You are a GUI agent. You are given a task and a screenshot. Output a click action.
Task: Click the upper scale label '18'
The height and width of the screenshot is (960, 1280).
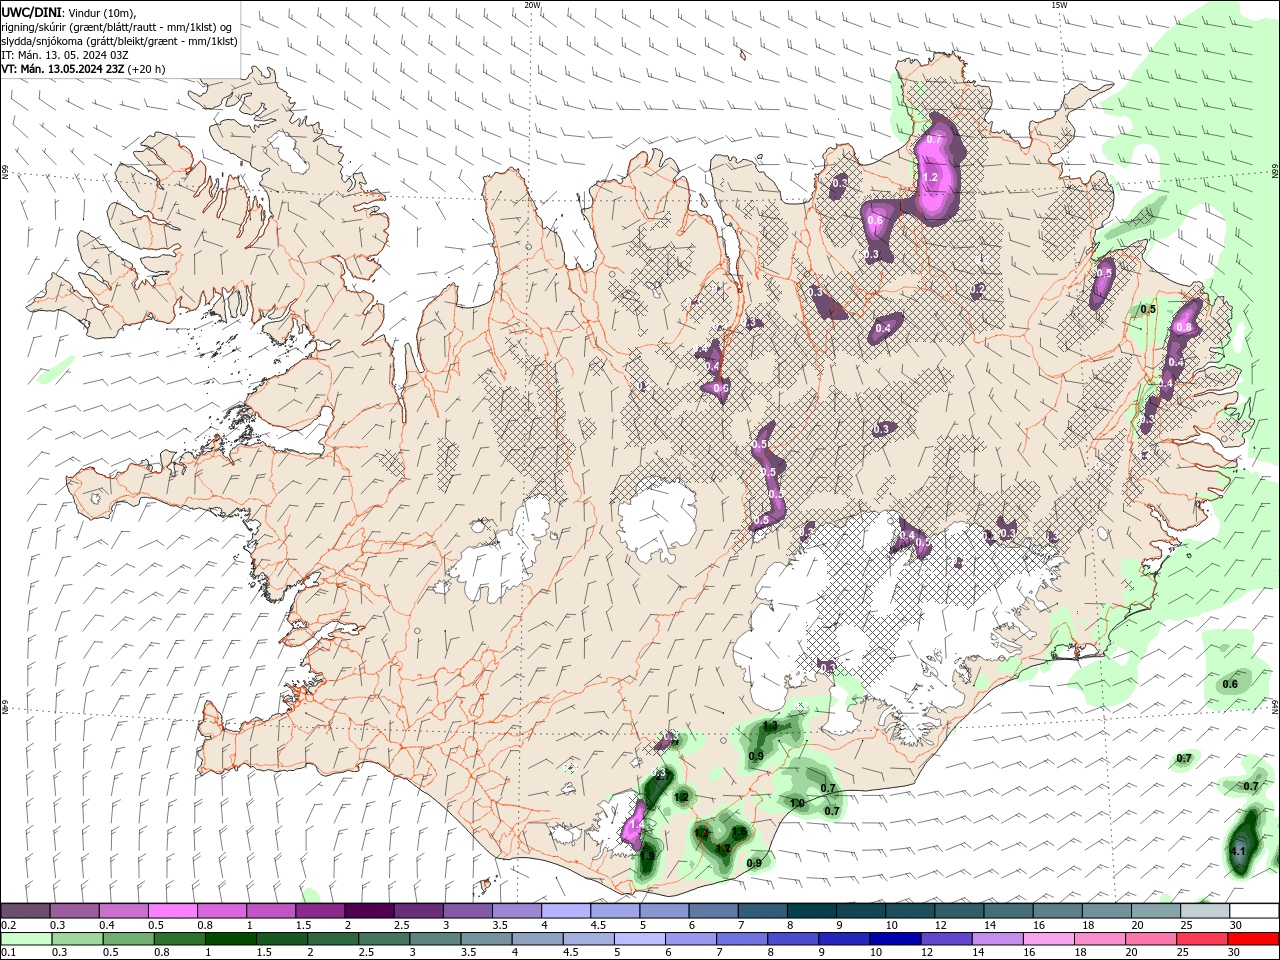1088,925
